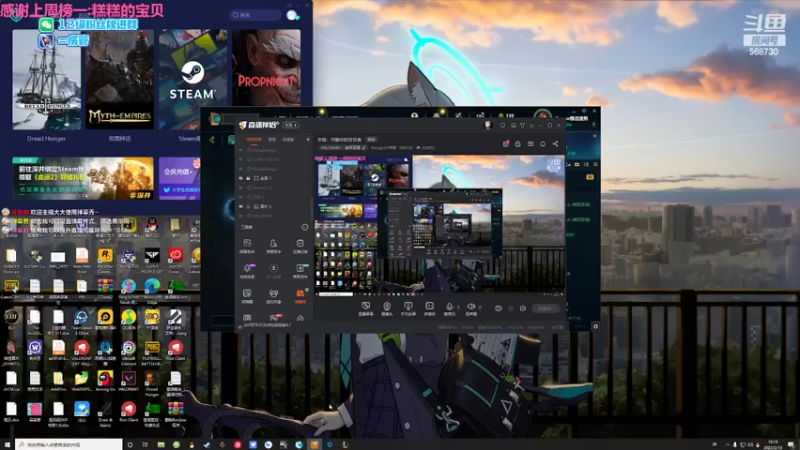The height and width of the screenshot is (450, 800).
Task: Add a camera source from the bottom toolbar
Action: point(387,308)
